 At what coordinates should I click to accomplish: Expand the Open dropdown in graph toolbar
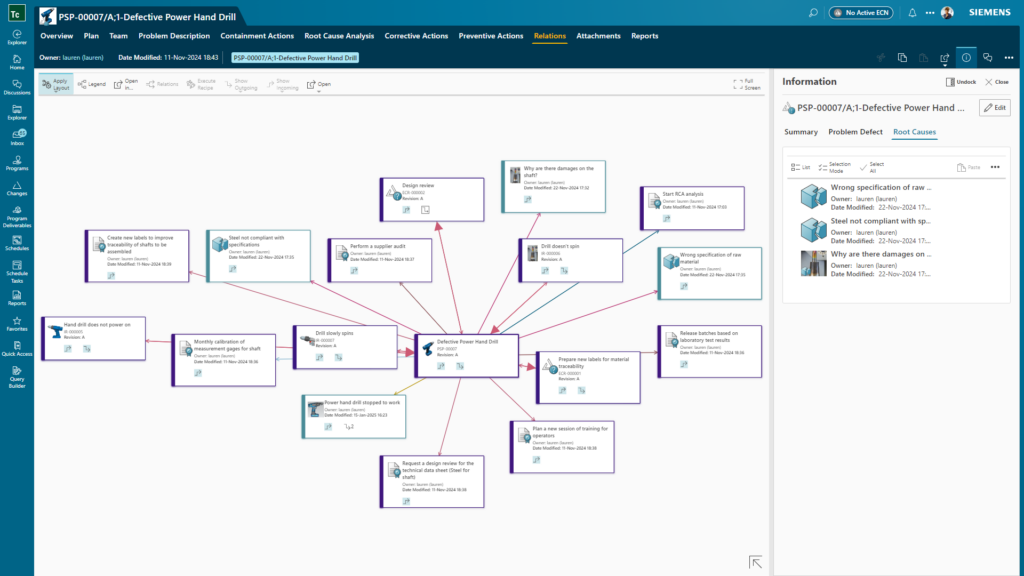319,85
